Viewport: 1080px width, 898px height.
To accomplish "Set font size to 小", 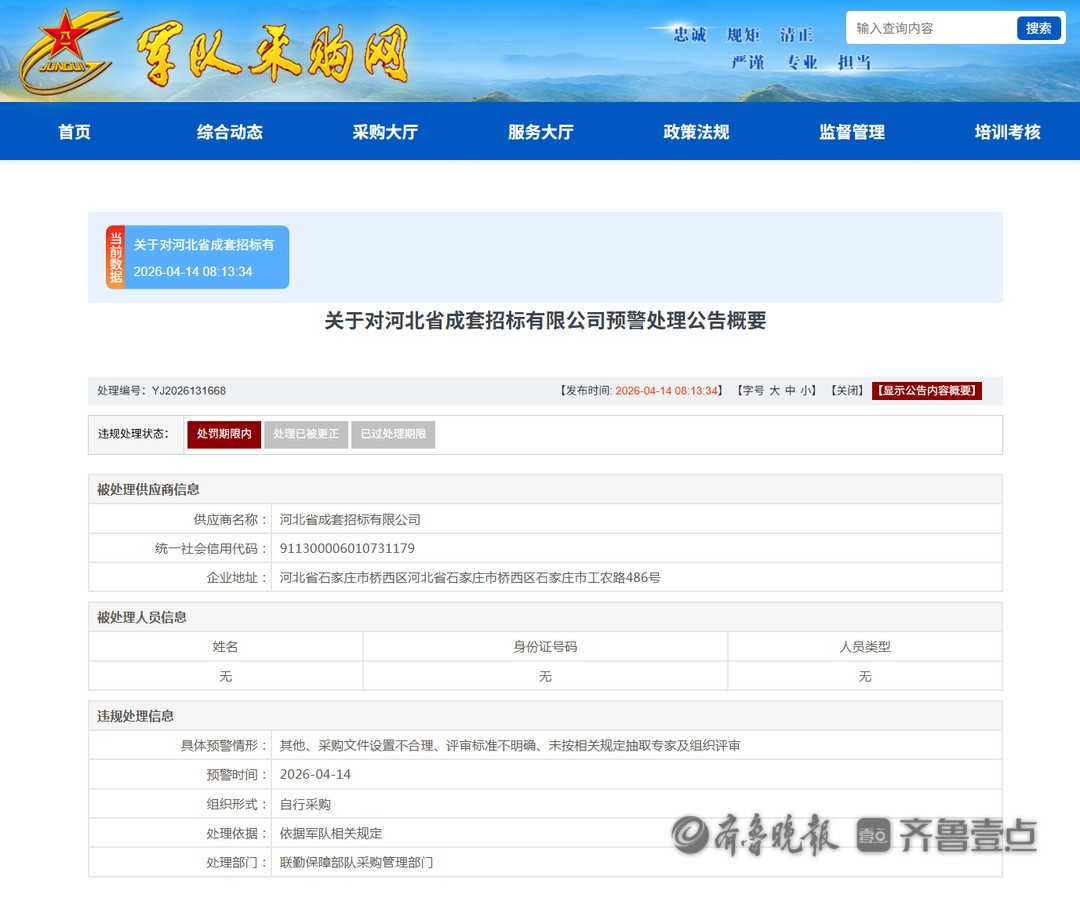I will point(805,391).
